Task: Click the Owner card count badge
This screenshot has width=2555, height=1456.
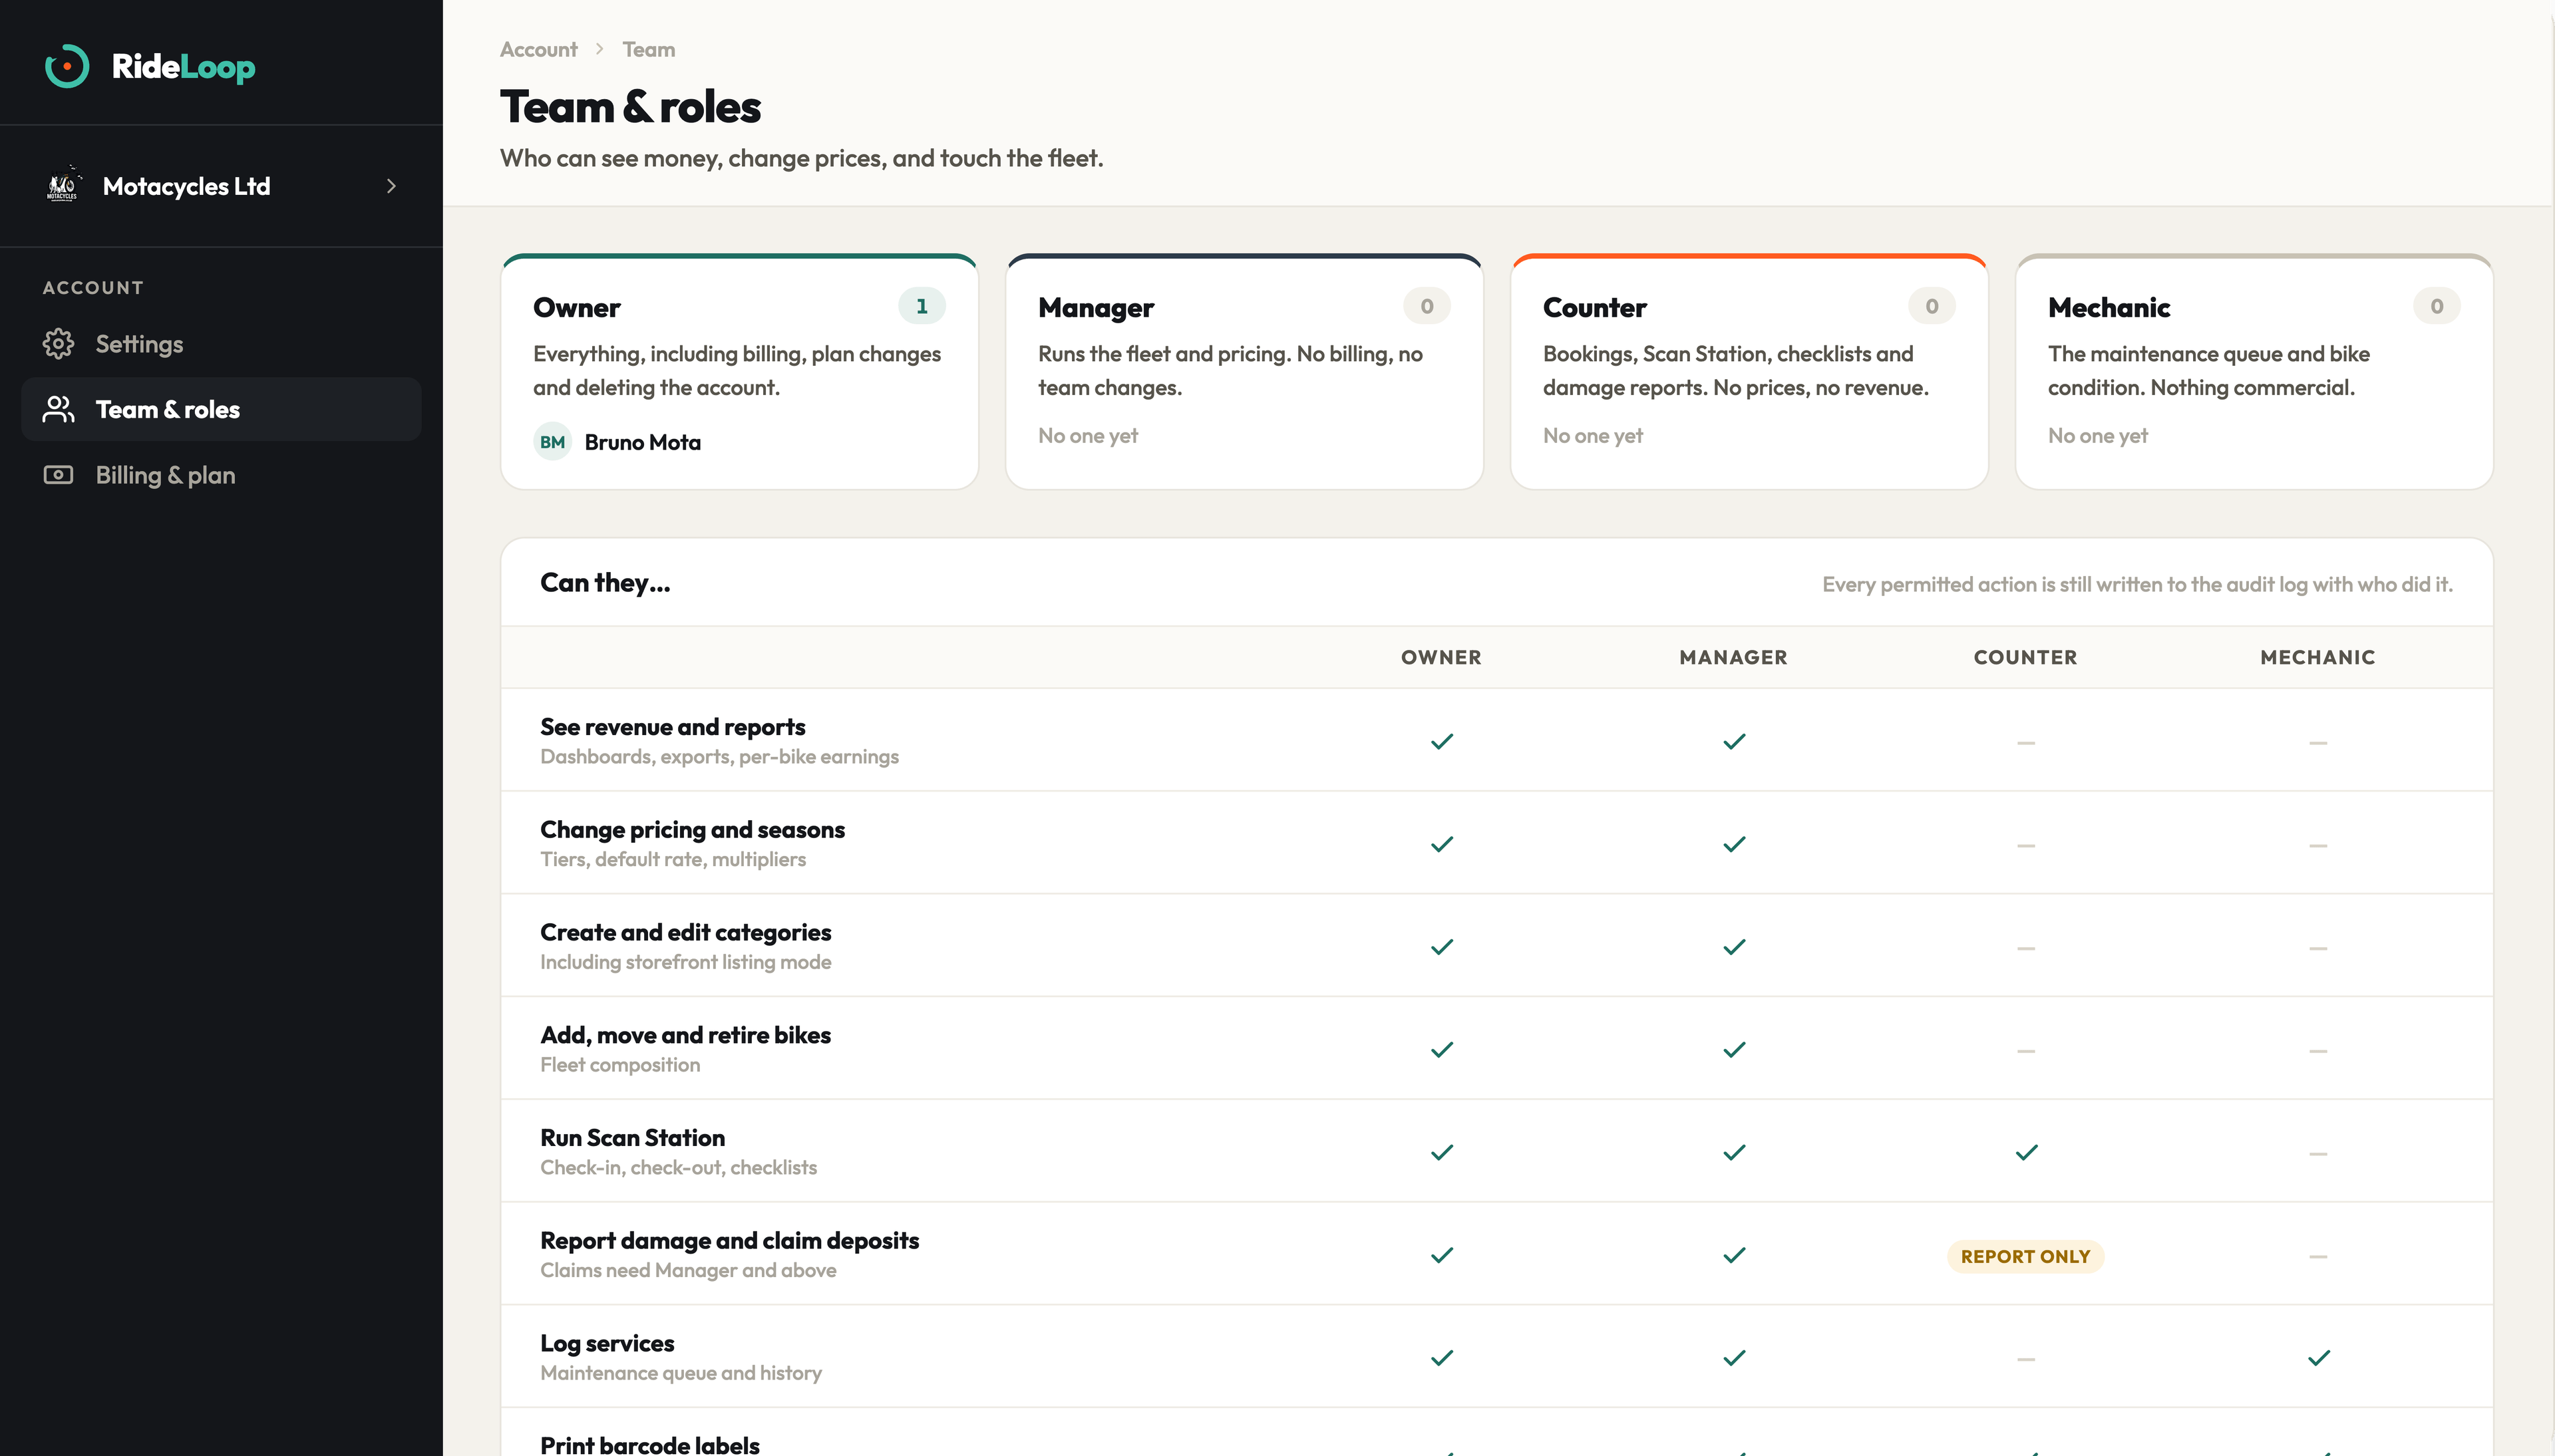Action: 921,306
